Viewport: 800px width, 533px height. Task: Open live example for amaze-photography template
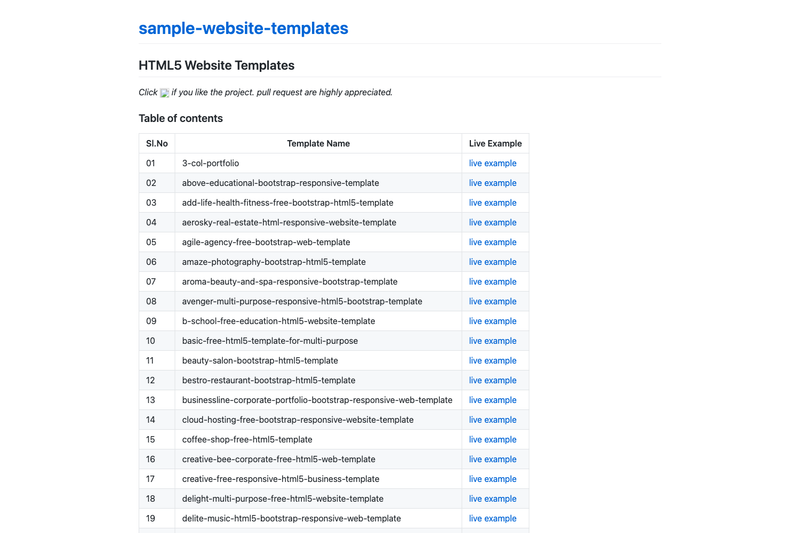pos(492,262)
